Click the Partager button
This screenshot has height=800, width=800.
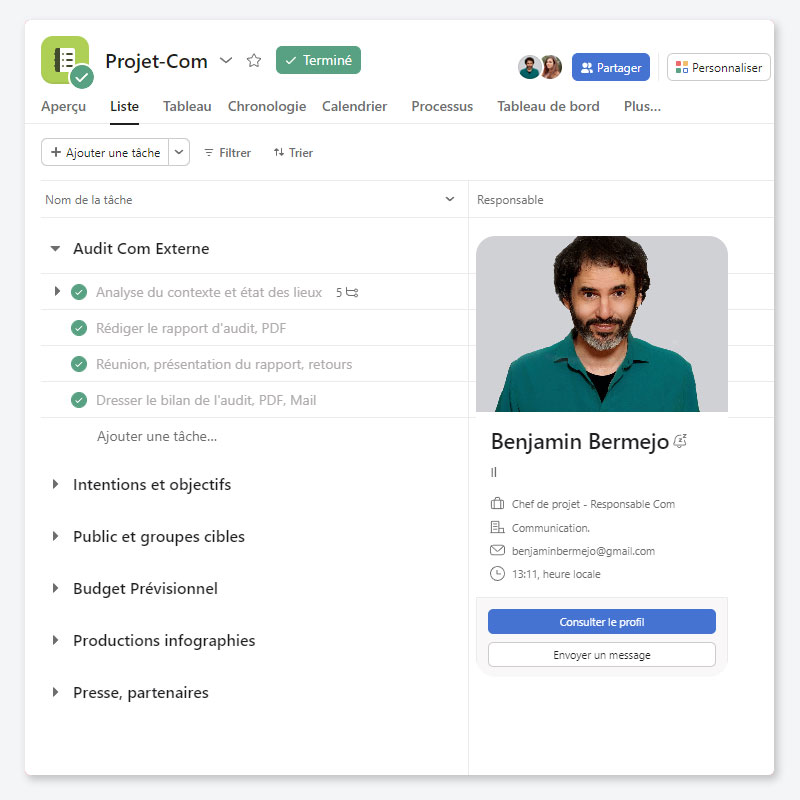[x=610, y=68]
